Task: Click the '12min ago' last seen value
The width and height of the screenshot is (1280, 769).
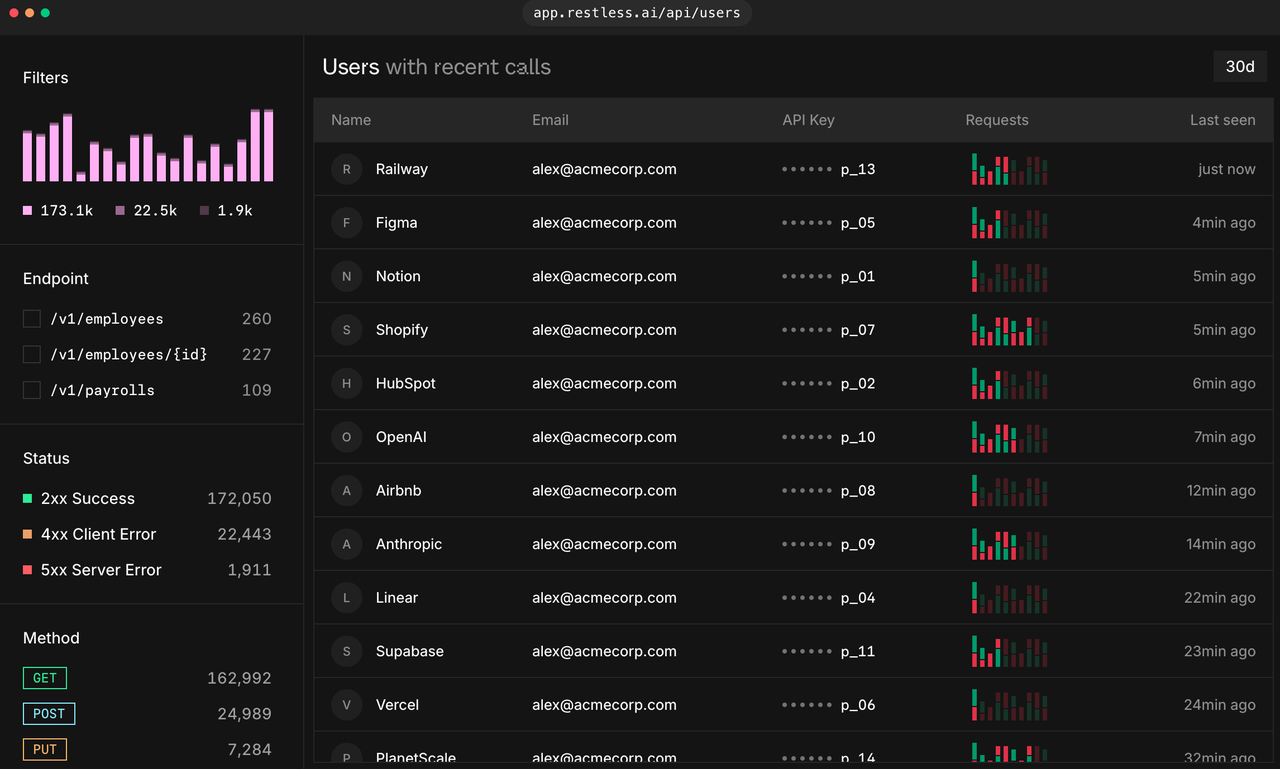Action: click(1221, 490)
